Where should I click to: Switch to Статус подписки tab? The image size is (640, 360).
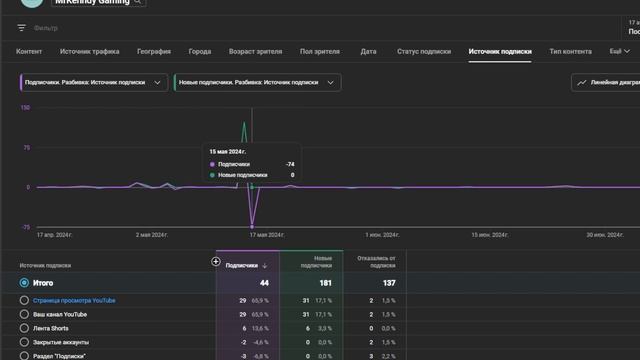pyautogui.click(x=424, y=51)
